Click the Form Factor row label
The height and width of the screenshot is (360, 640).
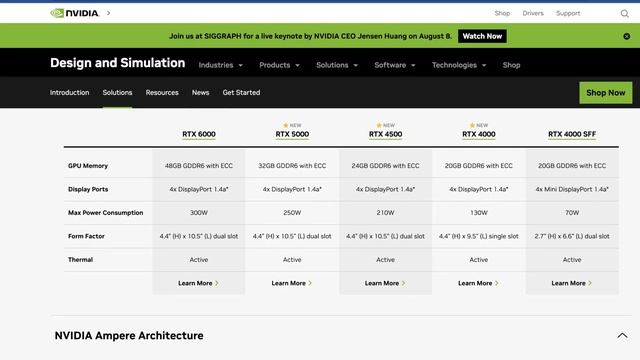86,236
